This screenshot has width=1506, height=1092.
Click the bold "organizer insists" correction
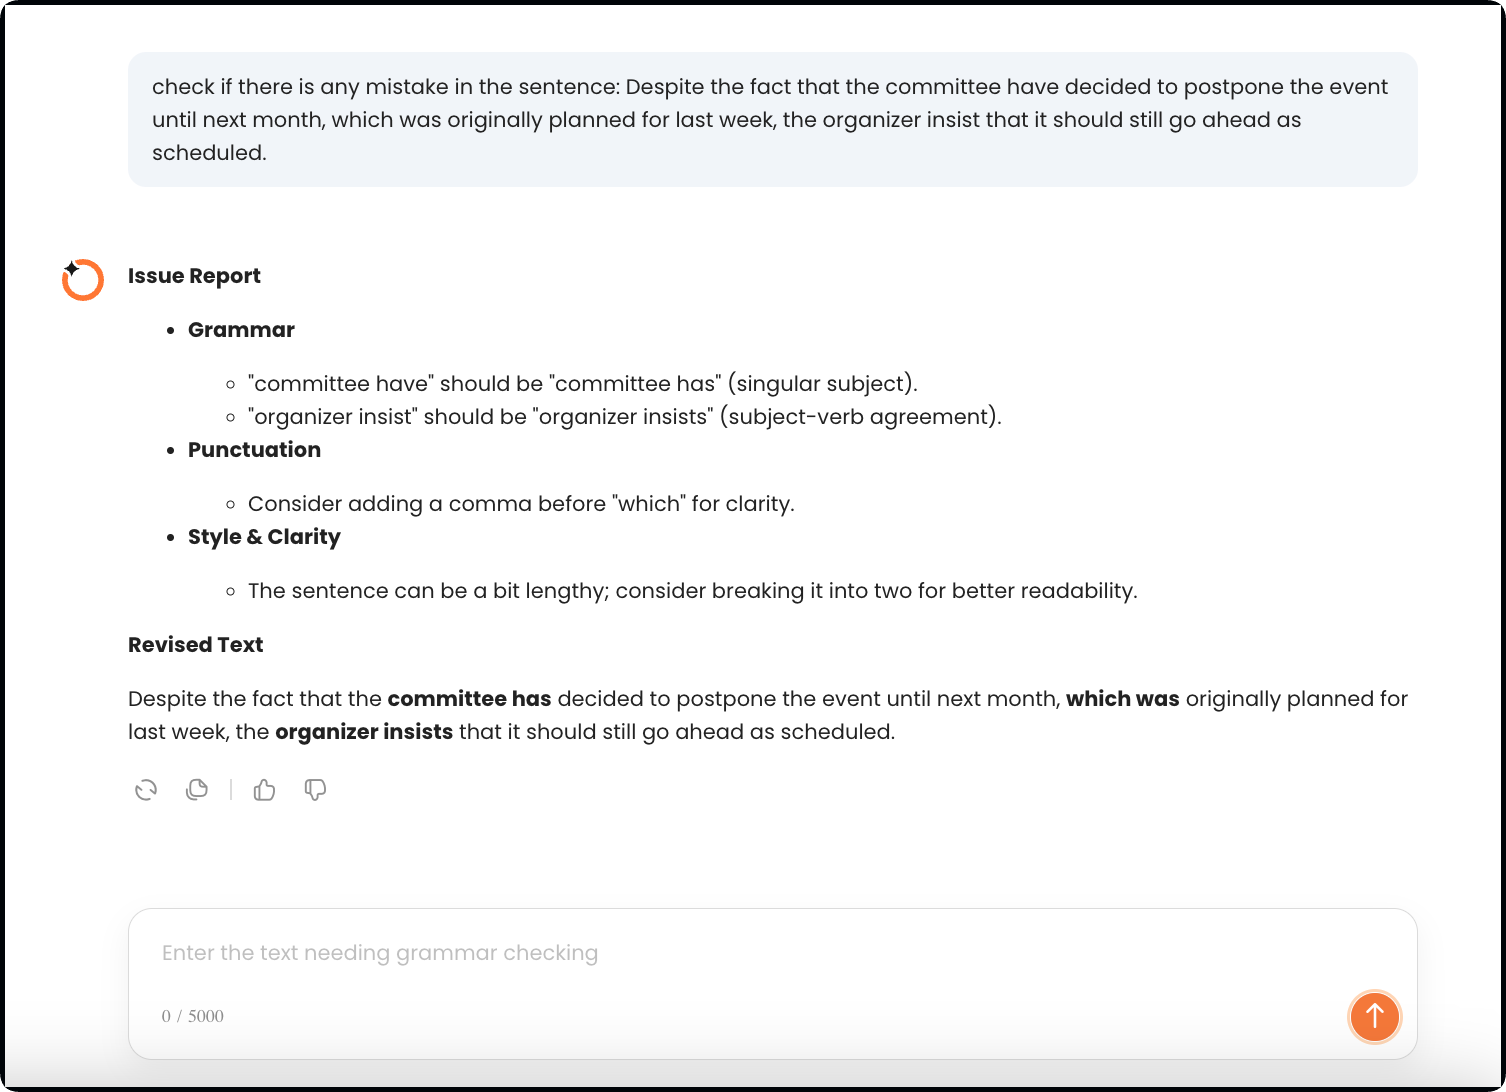click(x=364, y=732)
